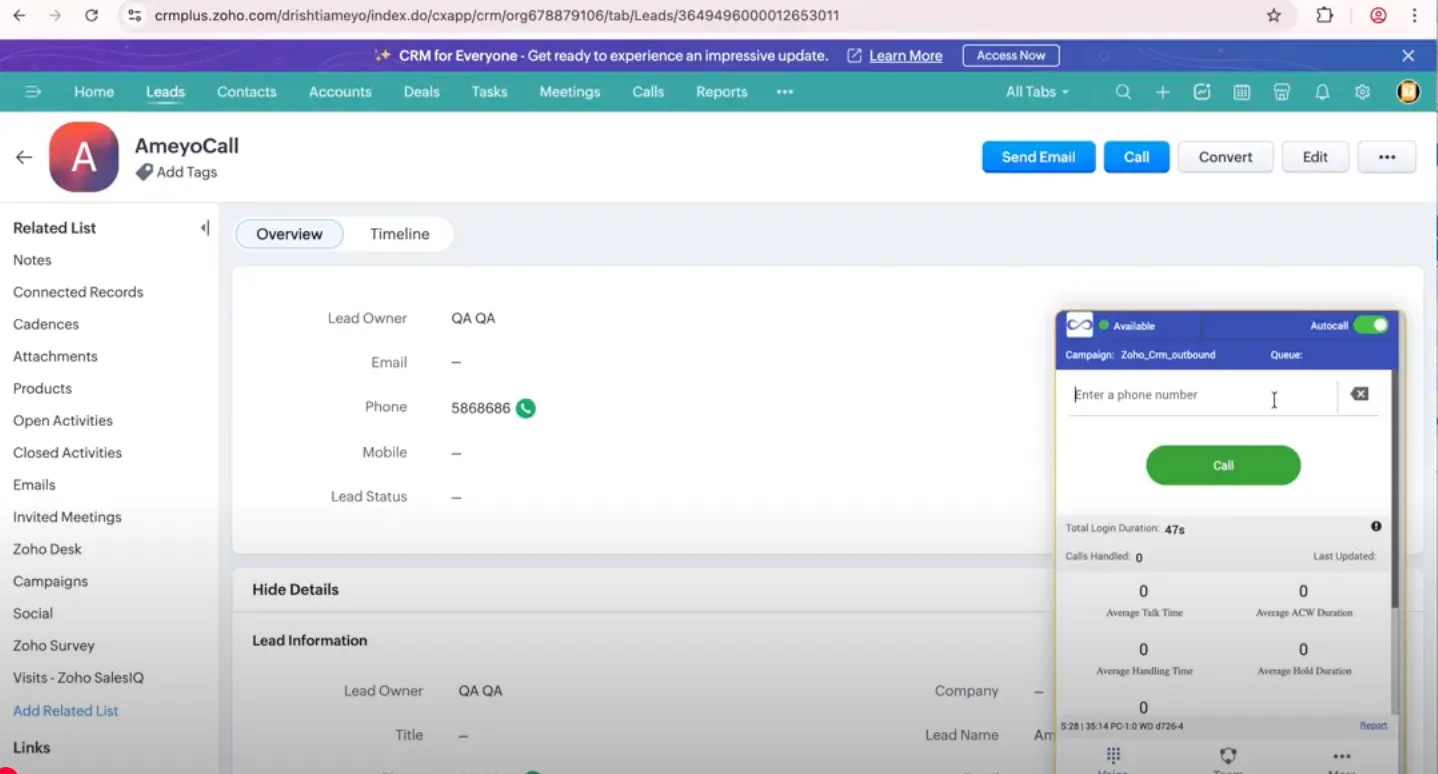The height and width of the screenshot is (774, 1438).
Task: Open the more modules ellipsis in the navbar
Action: pyautogui.click(x=785, y=92)
